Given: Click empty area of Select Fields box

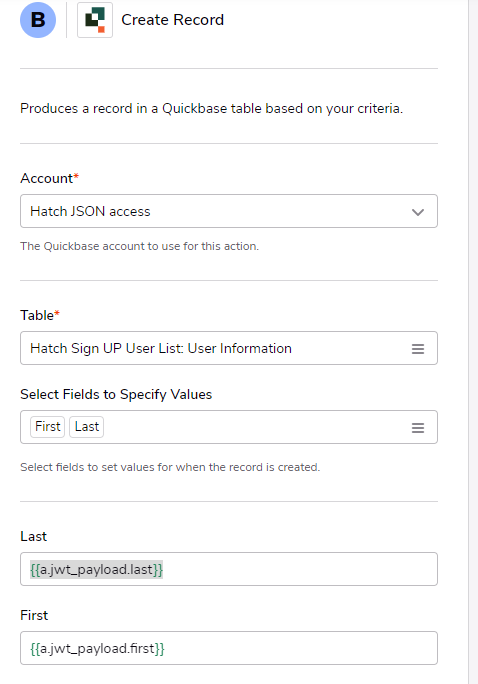Looking at the screenshot, I should 257,427.
